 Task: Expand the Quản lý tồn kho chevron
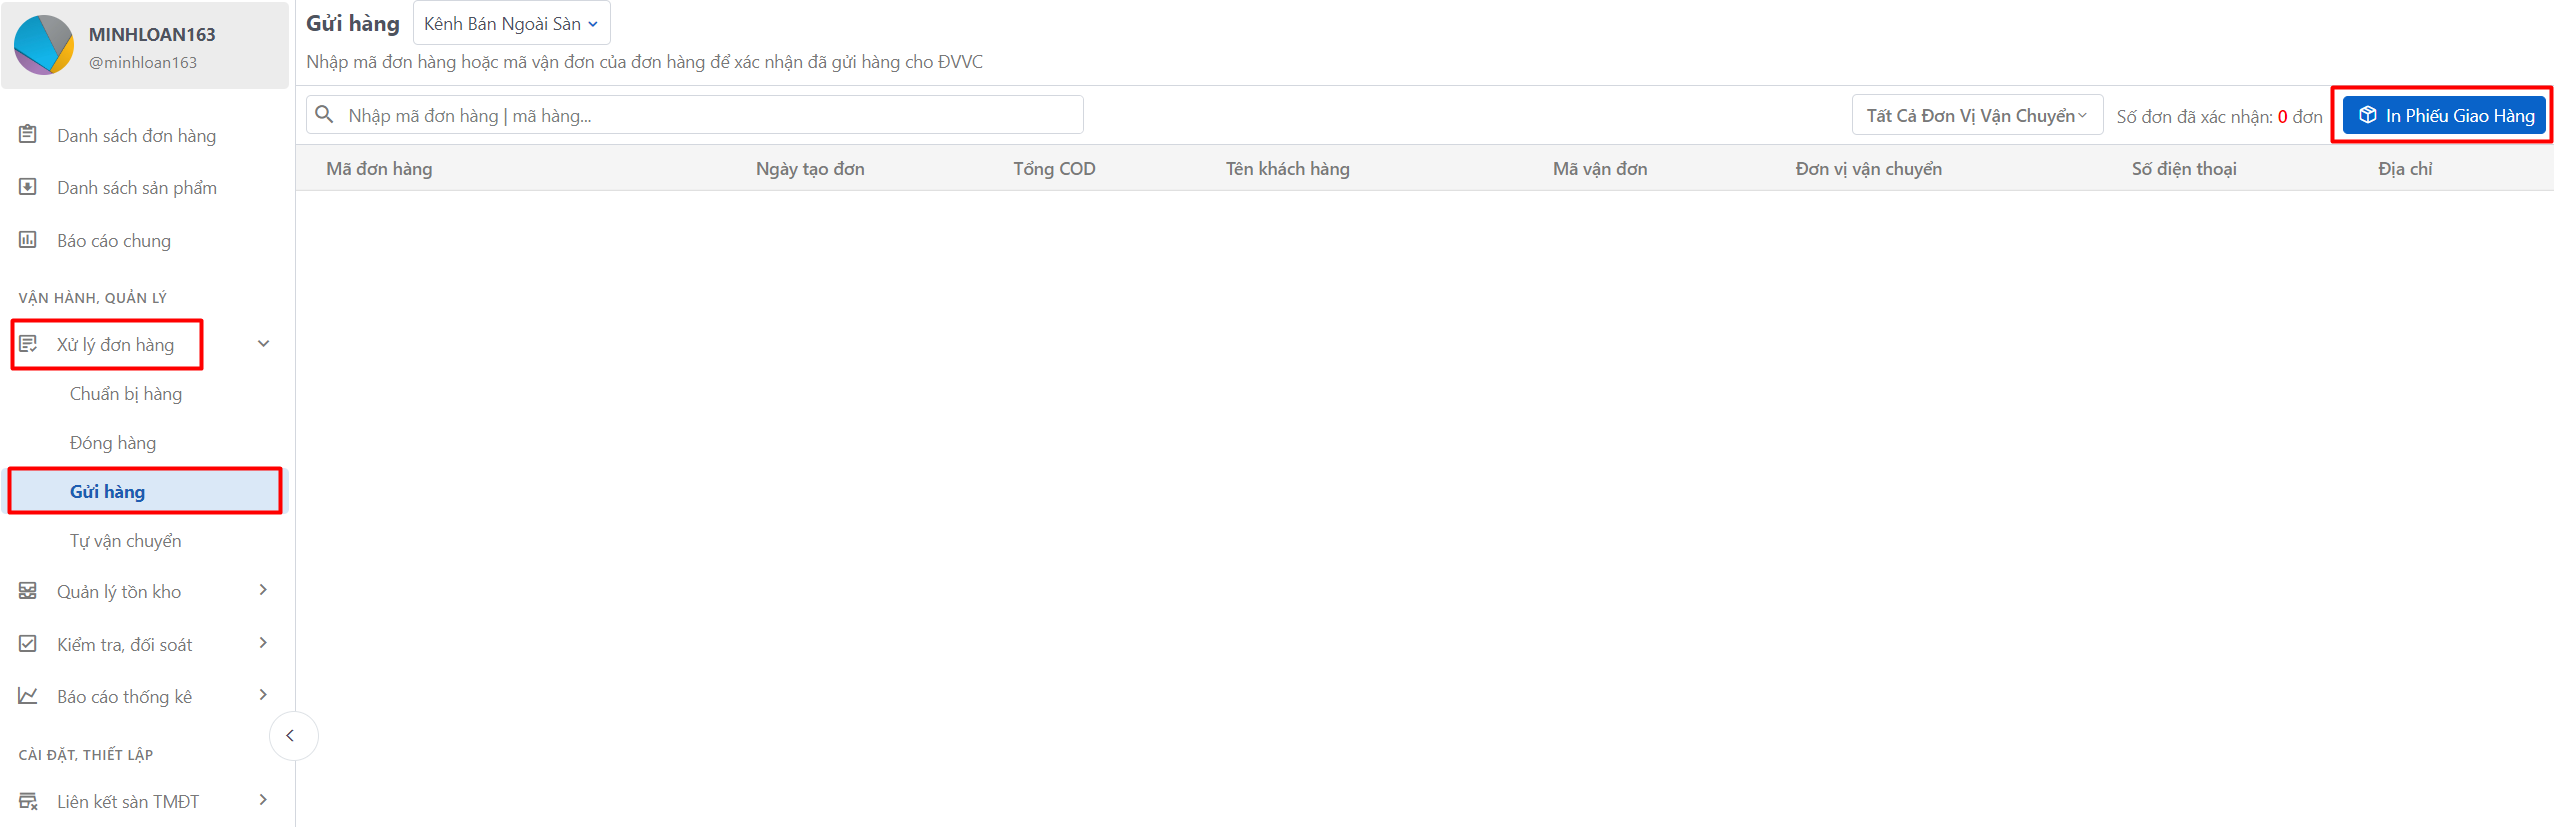pos(264,590)
